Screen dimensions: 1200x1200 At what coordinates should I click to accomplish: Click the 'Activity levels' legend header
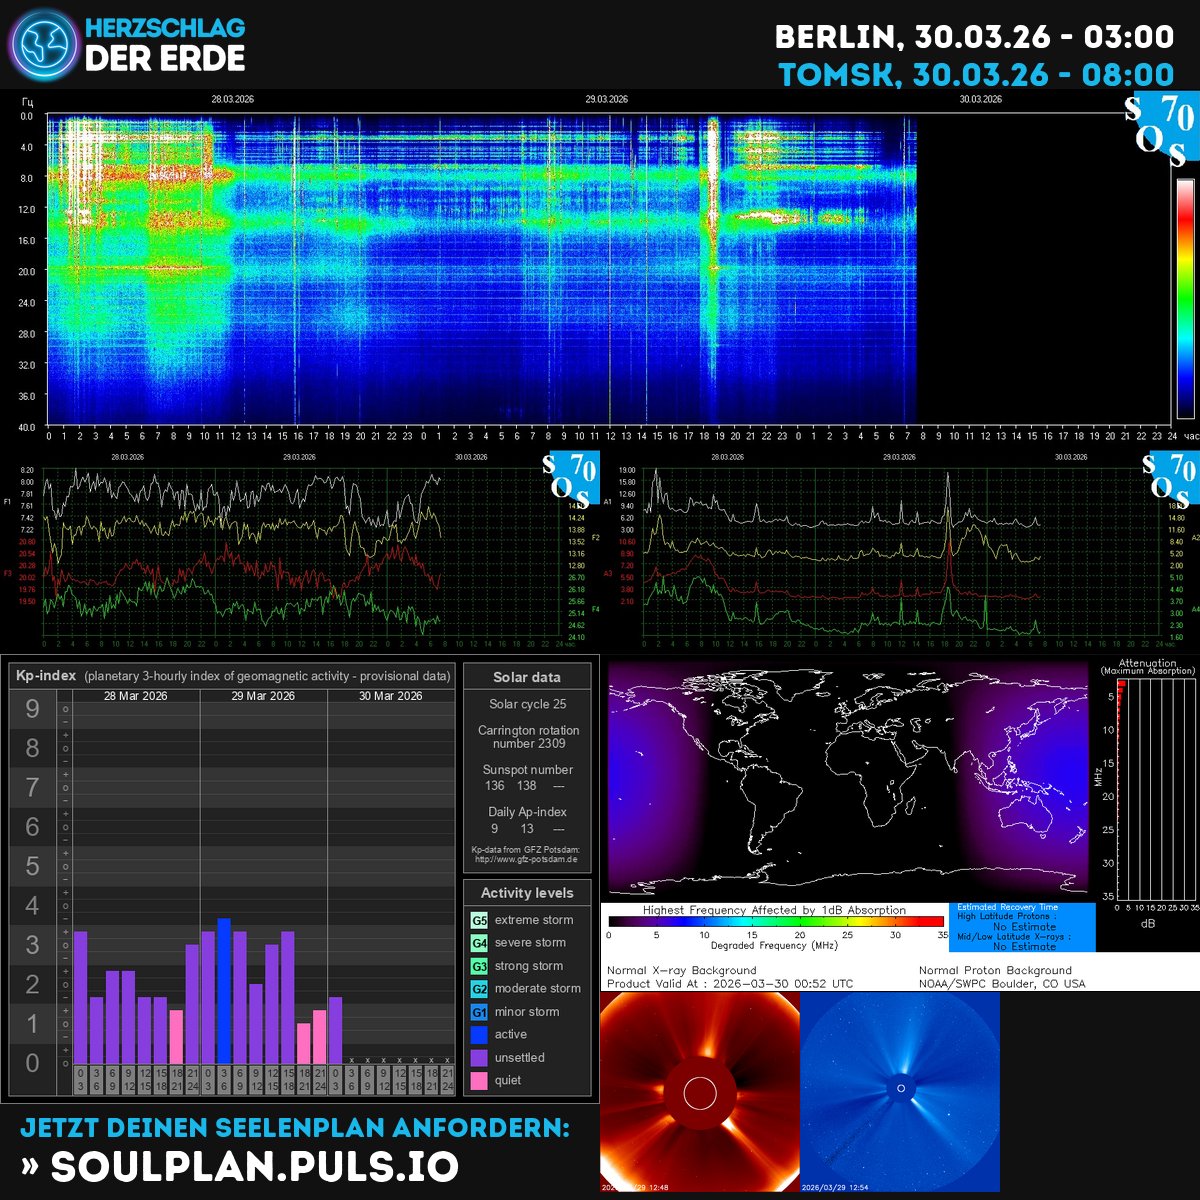(x=527, y=893)
